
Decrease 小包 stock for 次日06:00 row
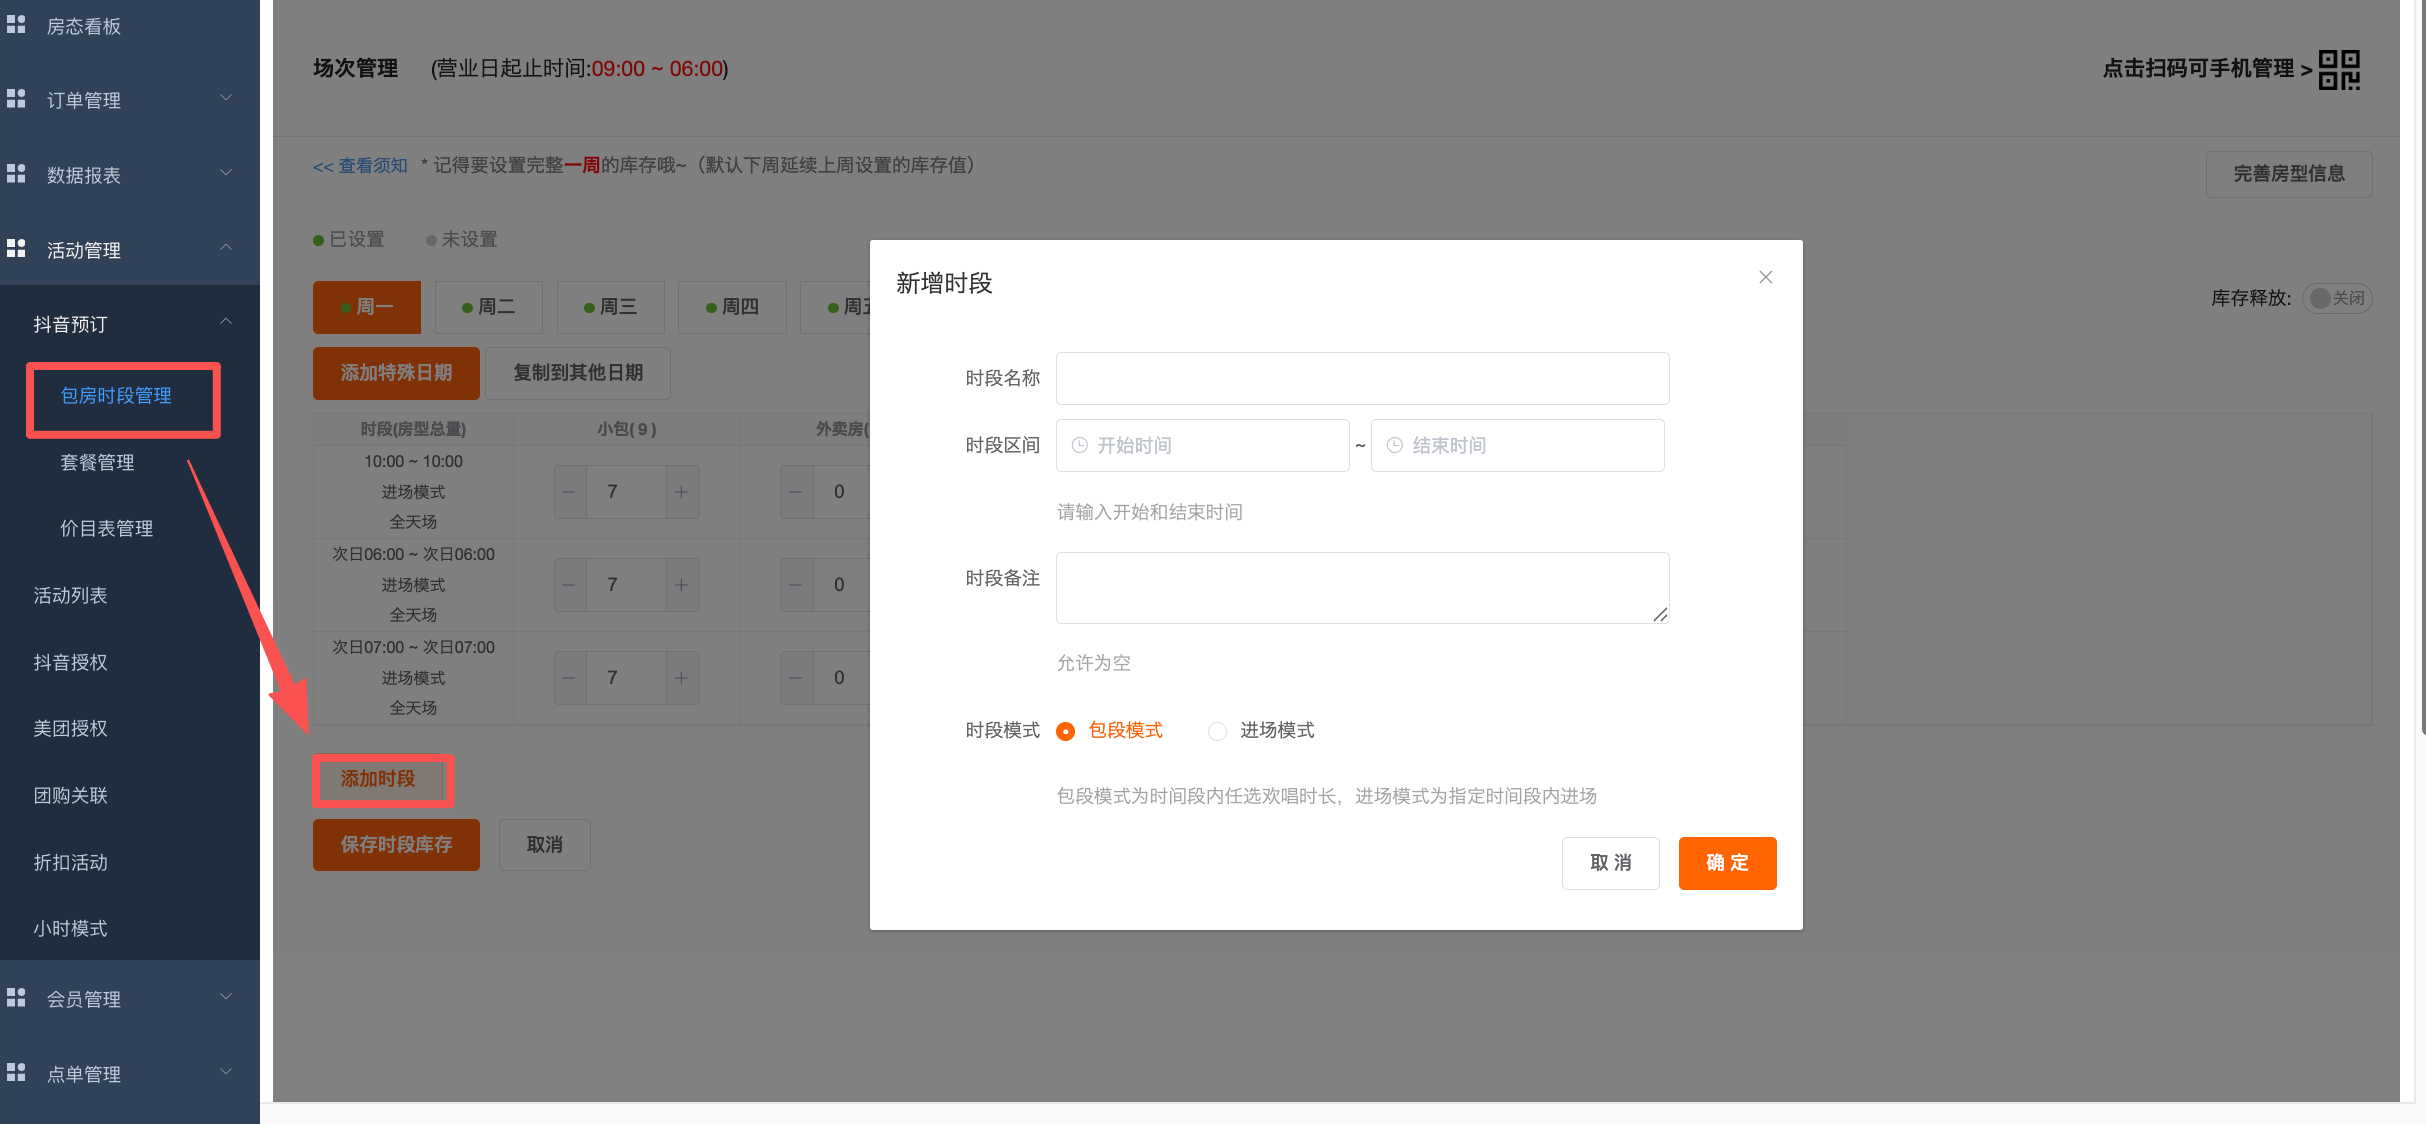tap(569, 585)
